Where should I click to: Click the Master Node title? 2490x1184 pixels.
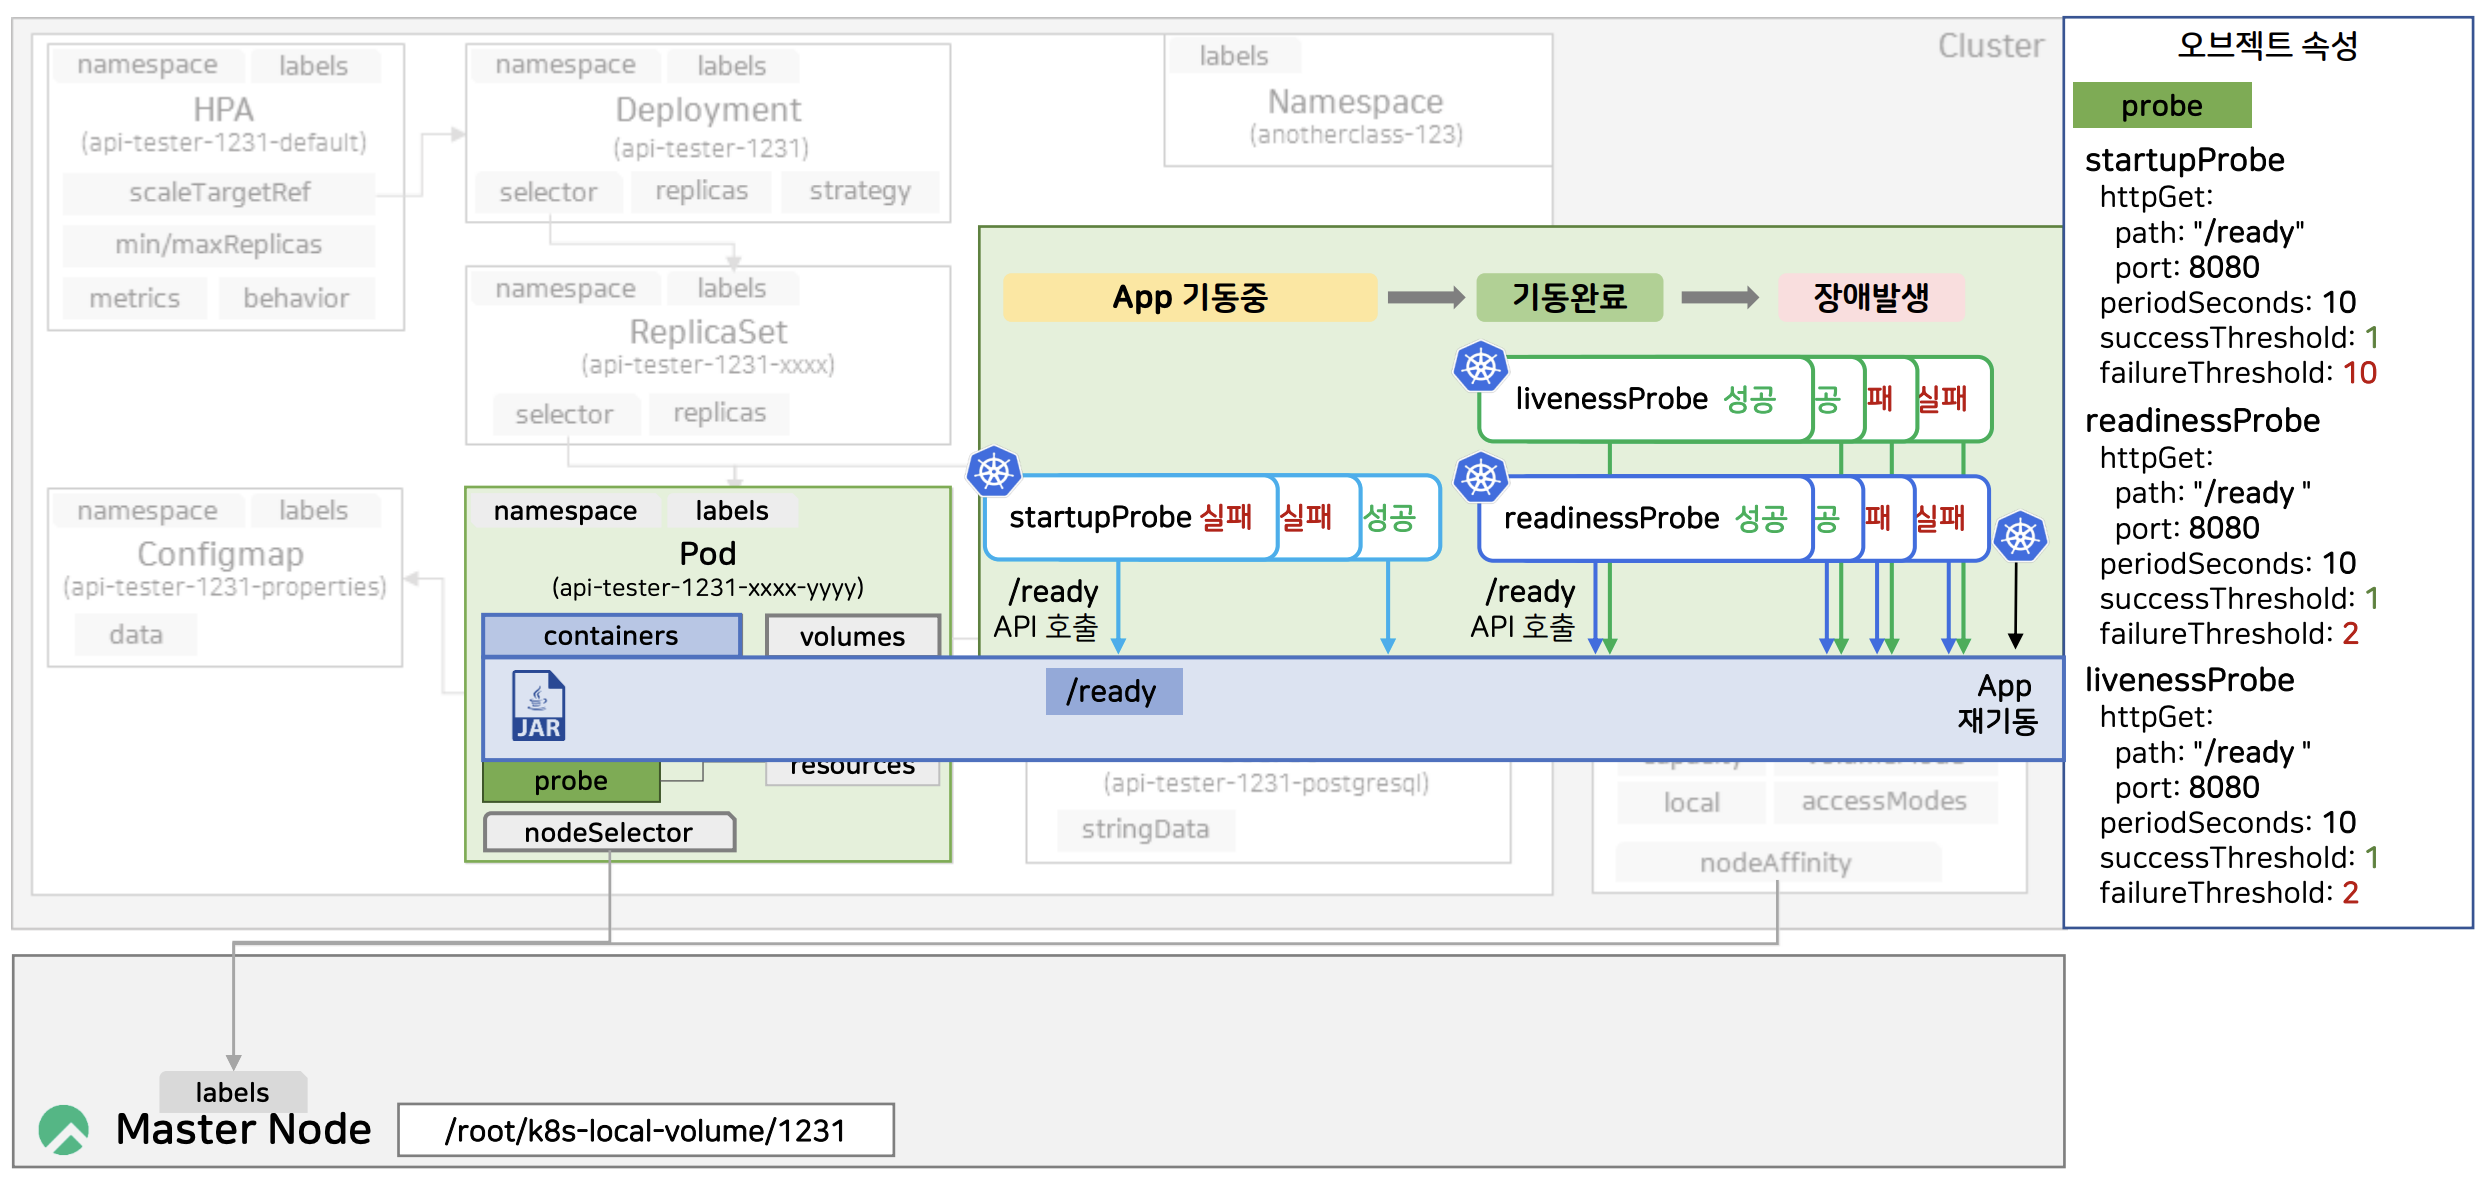point(243,1130)
